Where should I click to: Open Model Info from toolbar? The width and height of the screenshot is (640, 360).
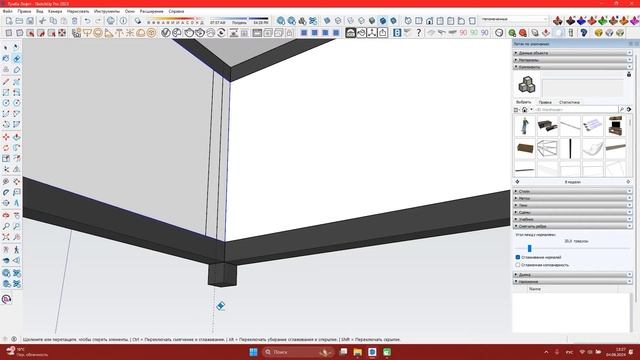tap(123, 21)
